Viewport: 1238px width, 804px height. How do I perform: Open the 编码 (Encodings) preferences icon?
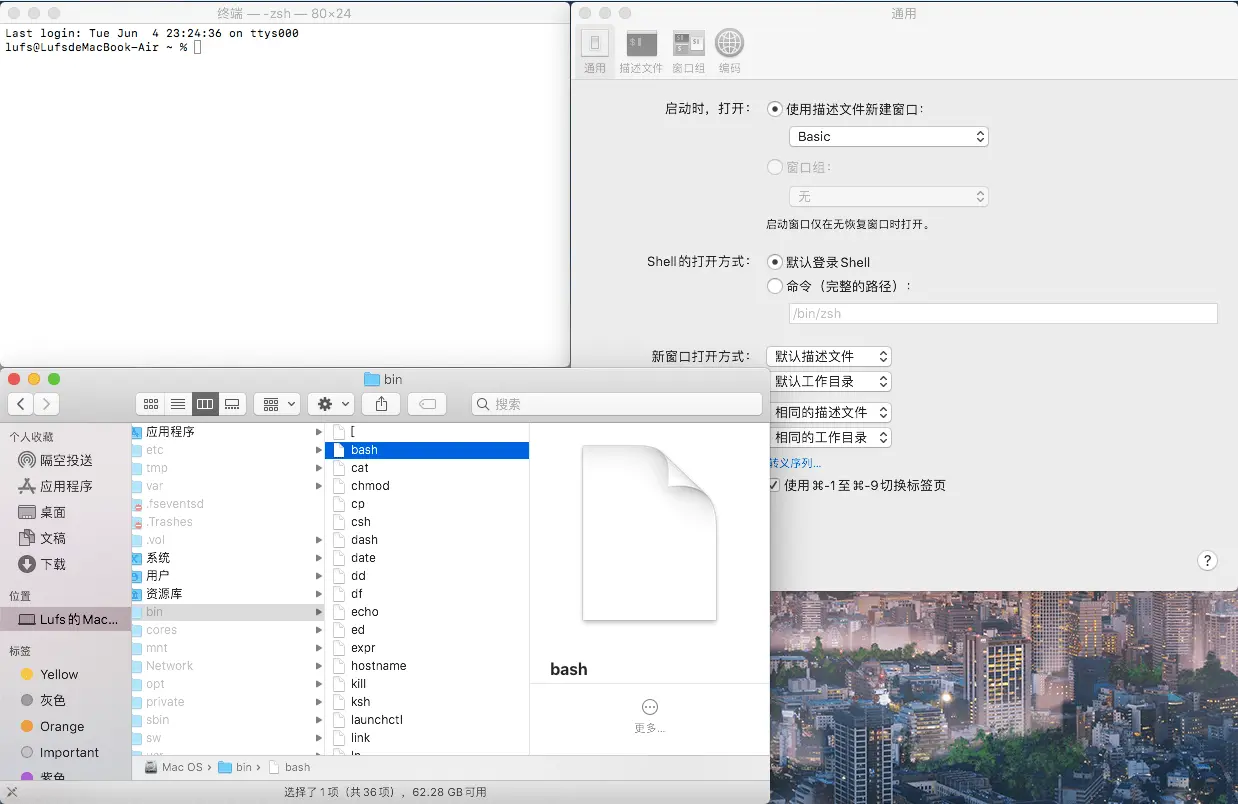[x=729, y=51]
